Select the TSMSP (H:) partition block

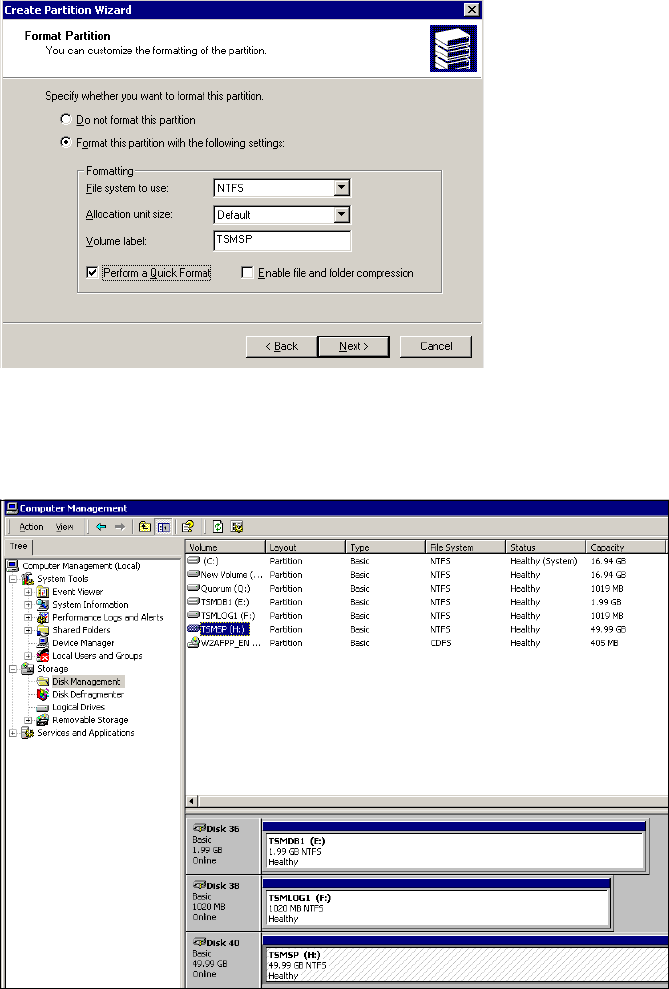tap(465, 966)
